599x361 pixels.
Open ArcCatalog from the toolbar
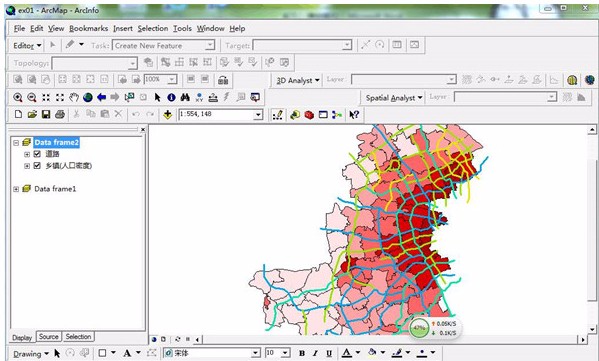tap(295, 115)
